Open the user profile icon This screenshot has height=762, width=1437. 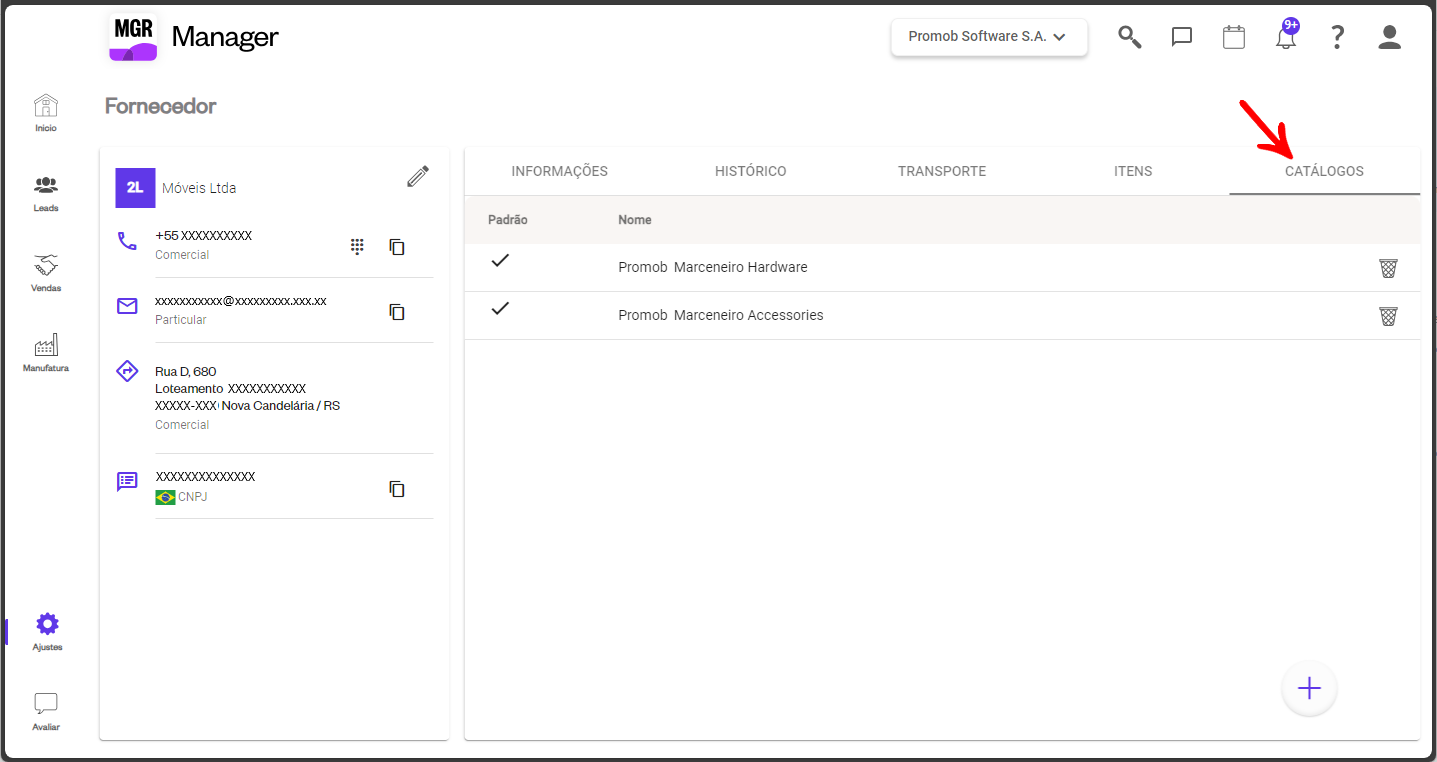pyautogui.click(x=1390, y=38)
